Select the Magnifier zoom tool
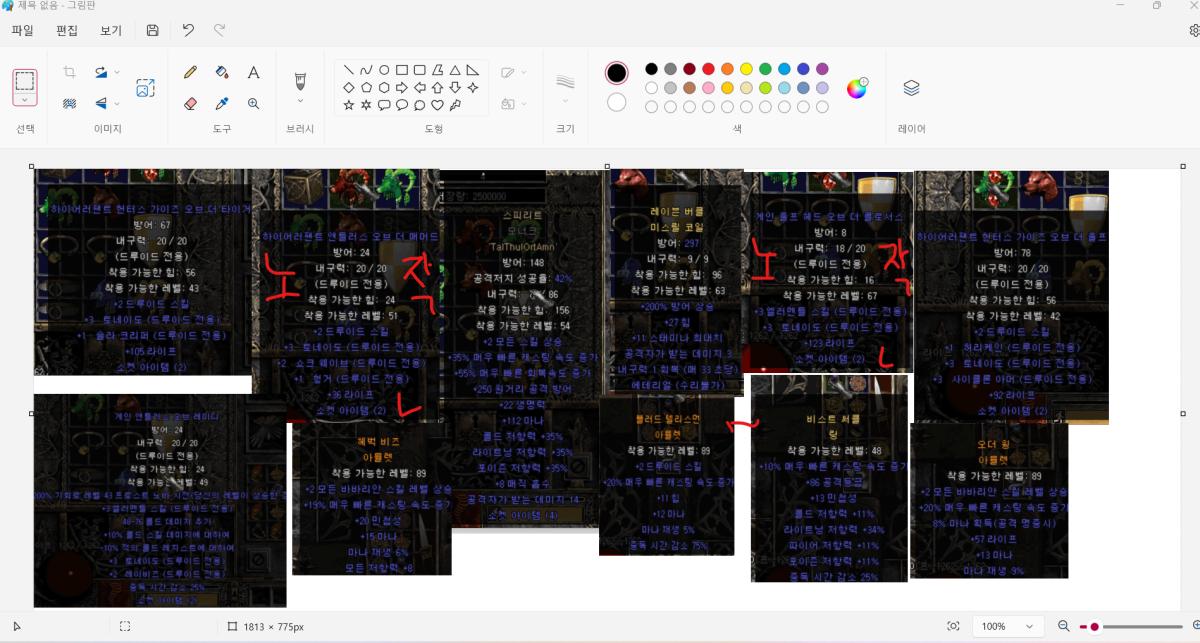 (253, 103)
